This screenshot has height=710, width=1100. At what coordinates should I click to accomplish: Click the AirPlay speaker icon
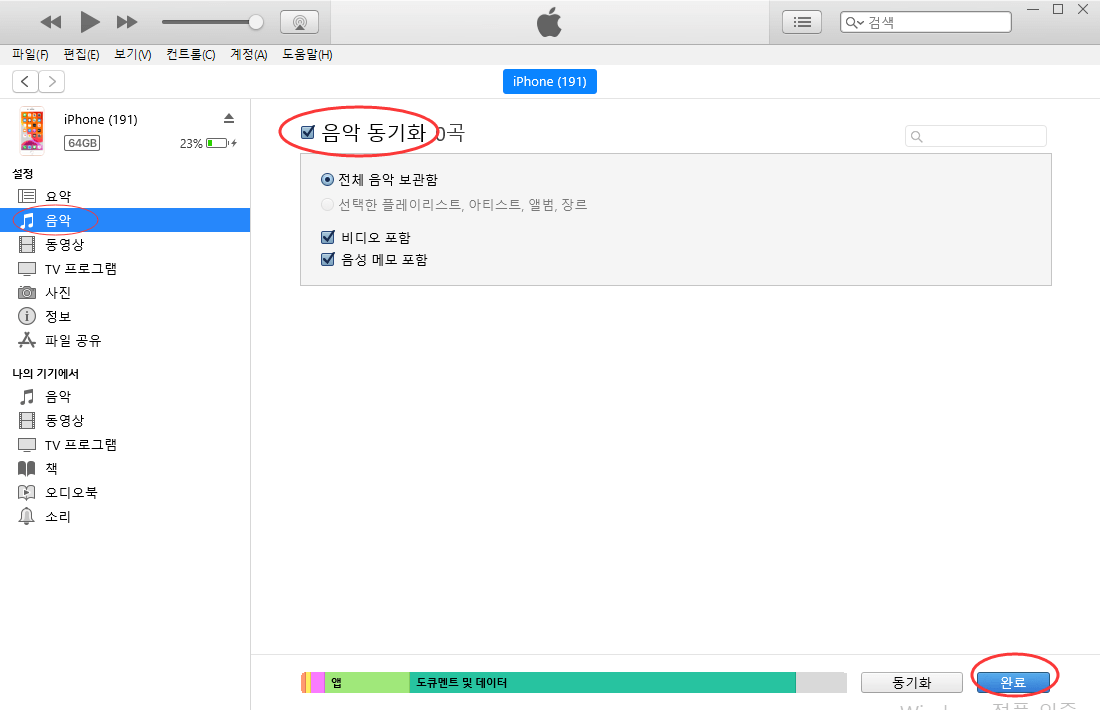point(299,21)
